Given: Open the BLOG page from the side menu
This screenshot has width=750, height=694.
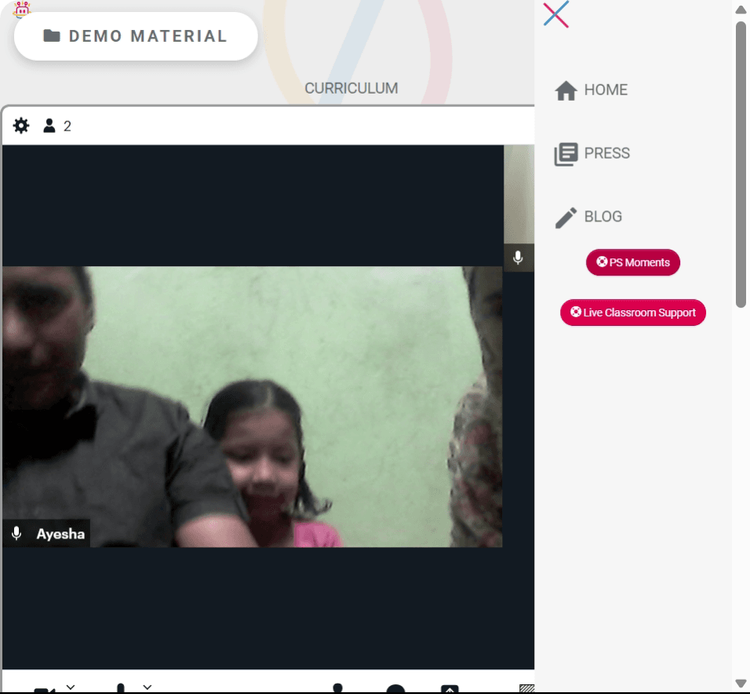Looking at the screenshot, I should tap(588, 217).
